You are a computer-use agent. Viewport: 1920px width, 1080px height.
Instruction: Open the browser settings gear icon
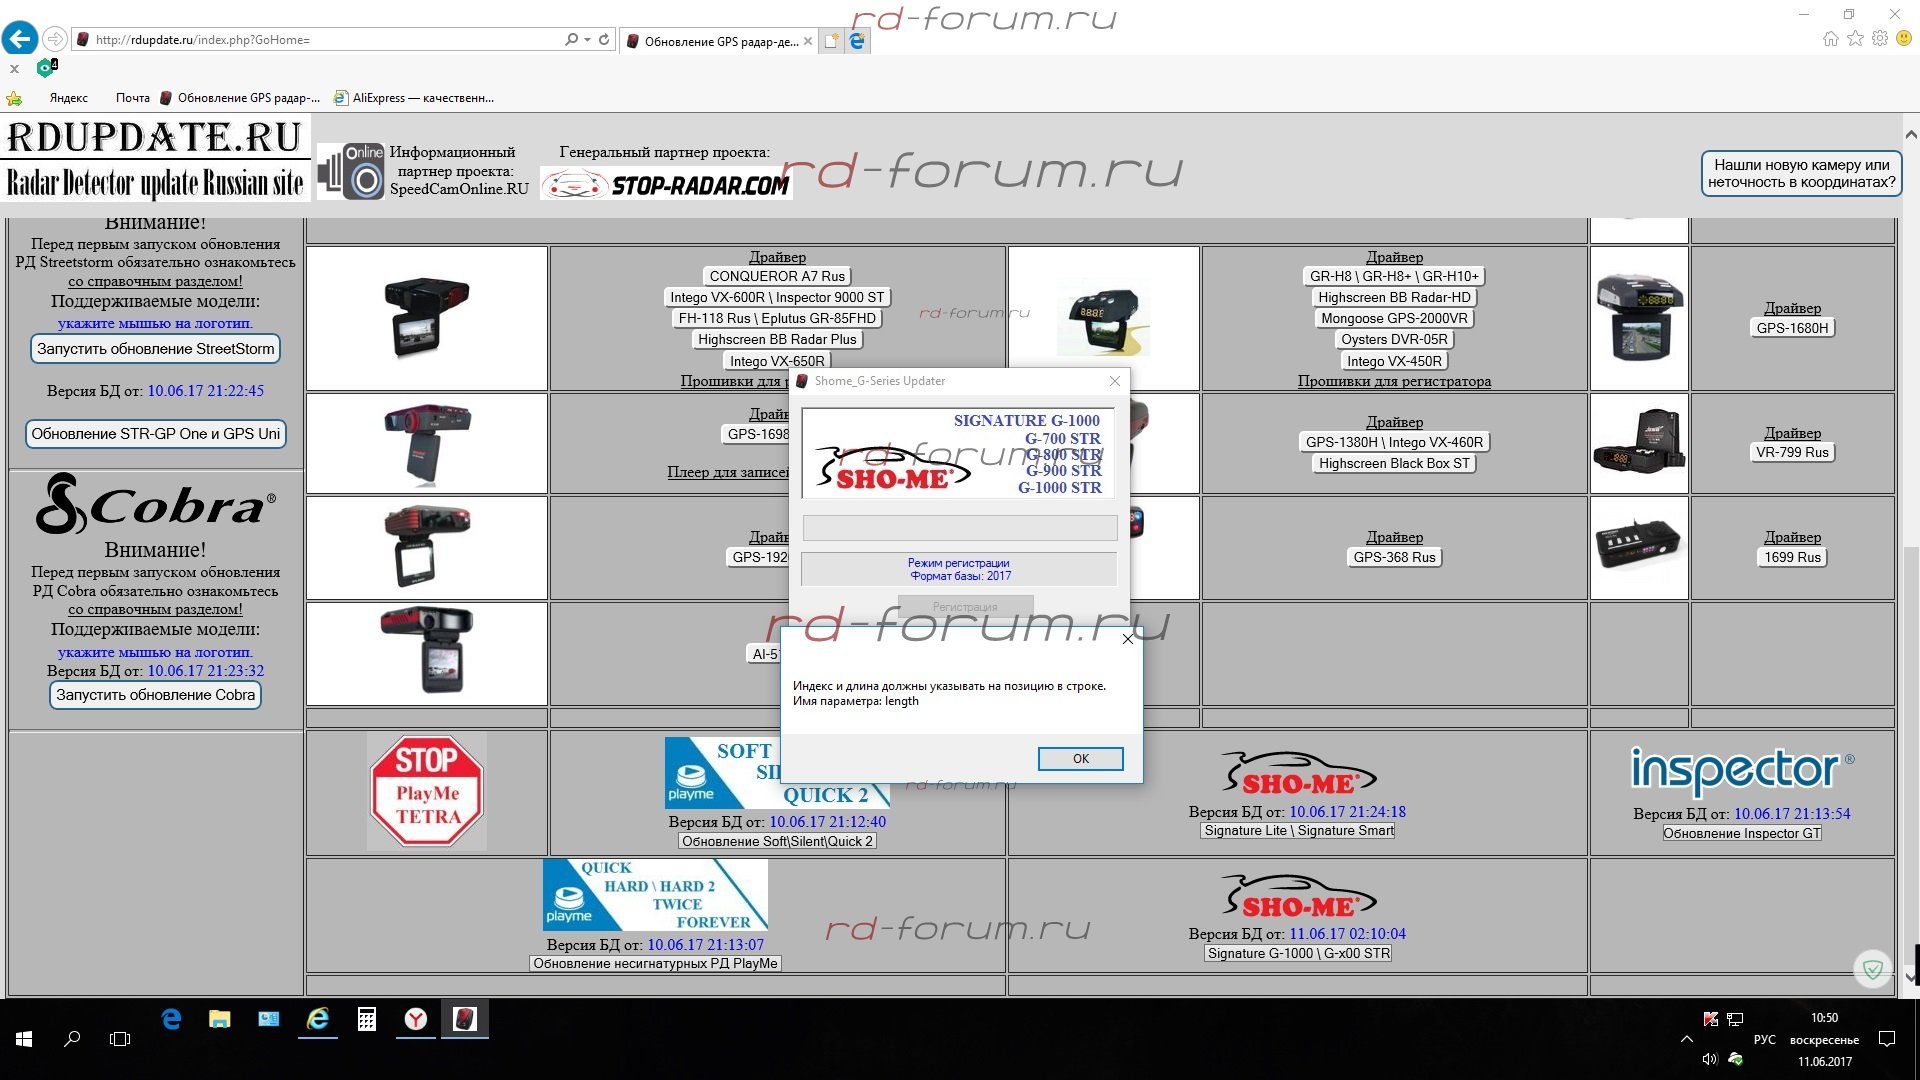1880,39
